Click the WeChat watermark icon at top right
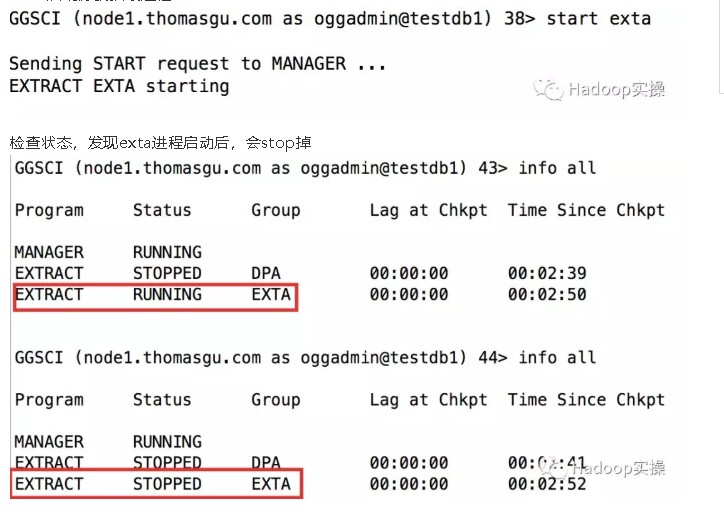 point(546,89)
